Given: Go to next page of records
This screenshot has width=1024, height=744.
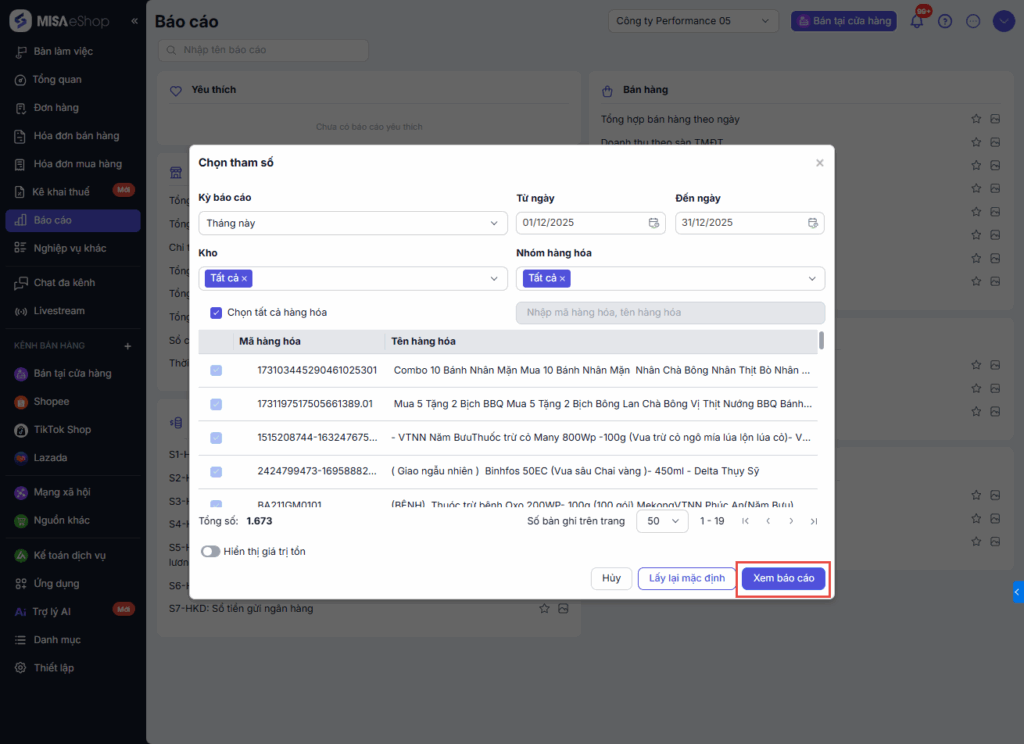Looking at the screenshot, I should (x=791, y=521).
